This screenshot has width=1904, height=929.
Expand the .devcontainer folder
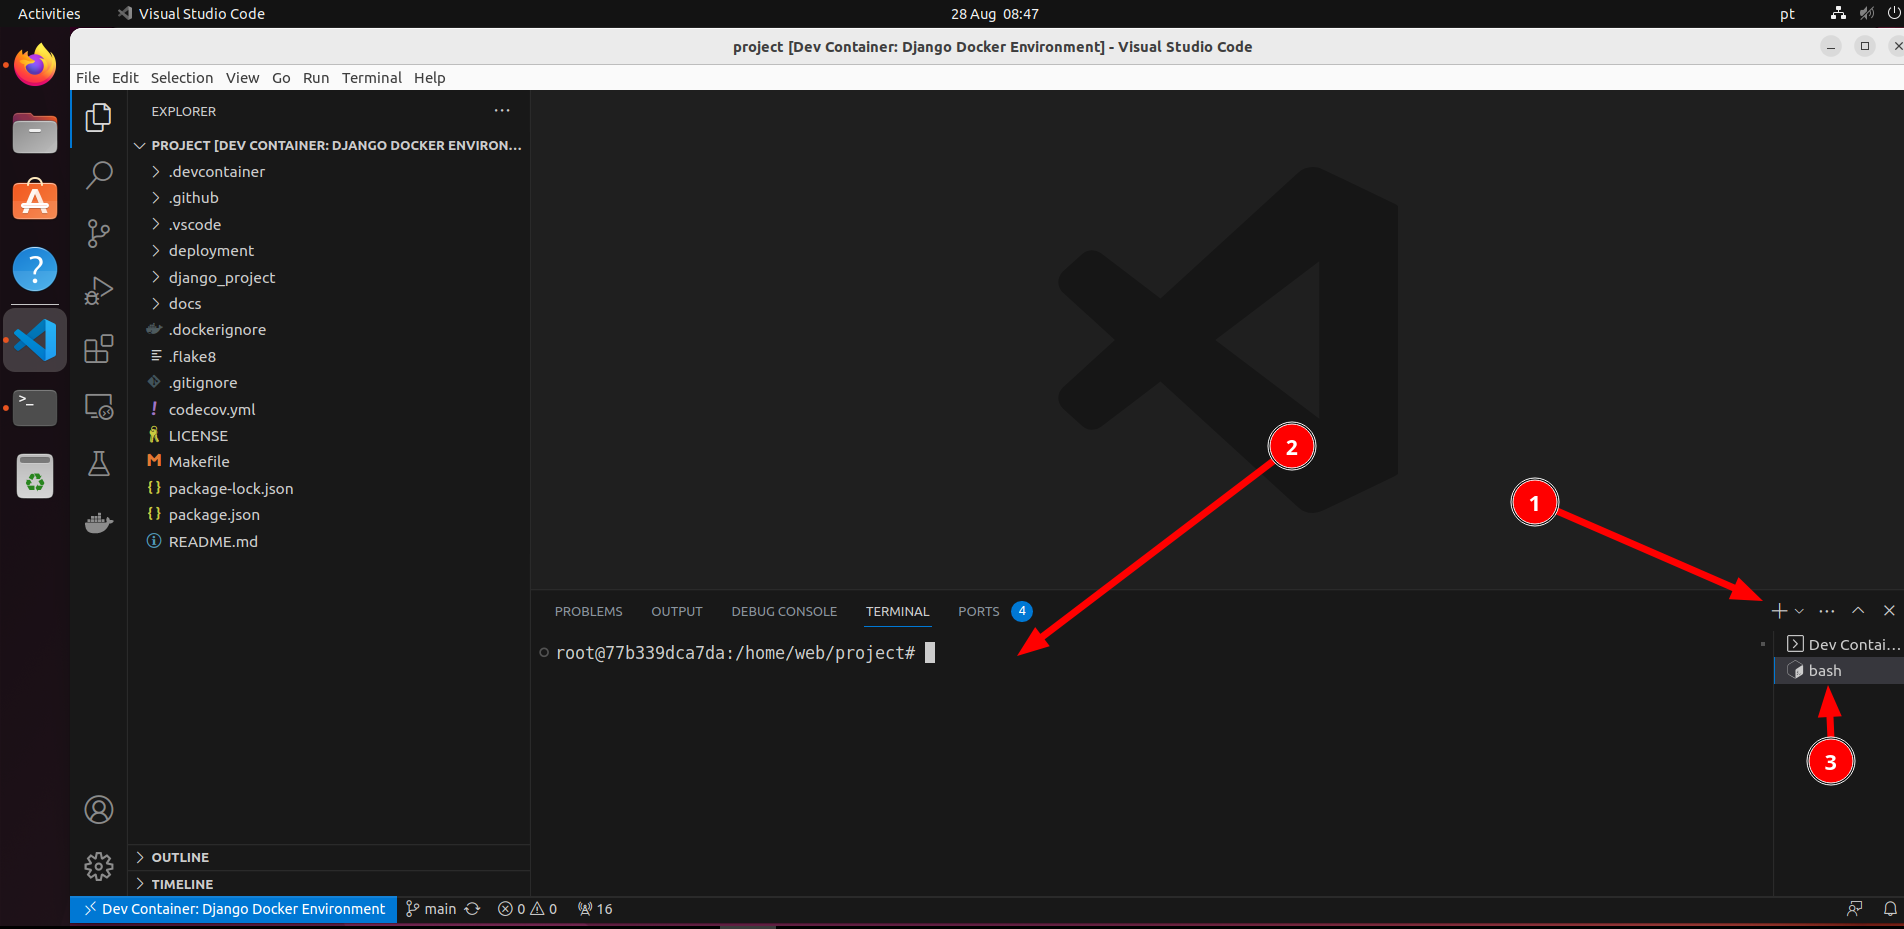point(329,172)
